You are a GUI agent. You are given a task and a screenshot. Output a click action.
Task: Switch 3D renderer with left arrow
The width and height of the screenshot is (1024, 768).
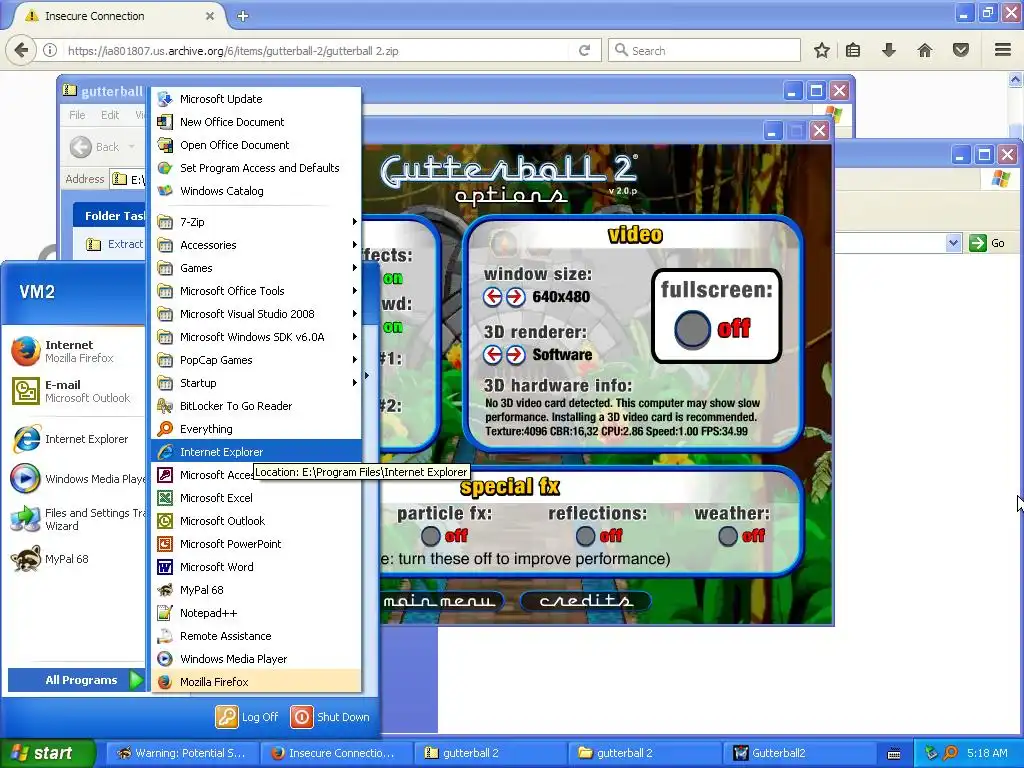(493, 355)
